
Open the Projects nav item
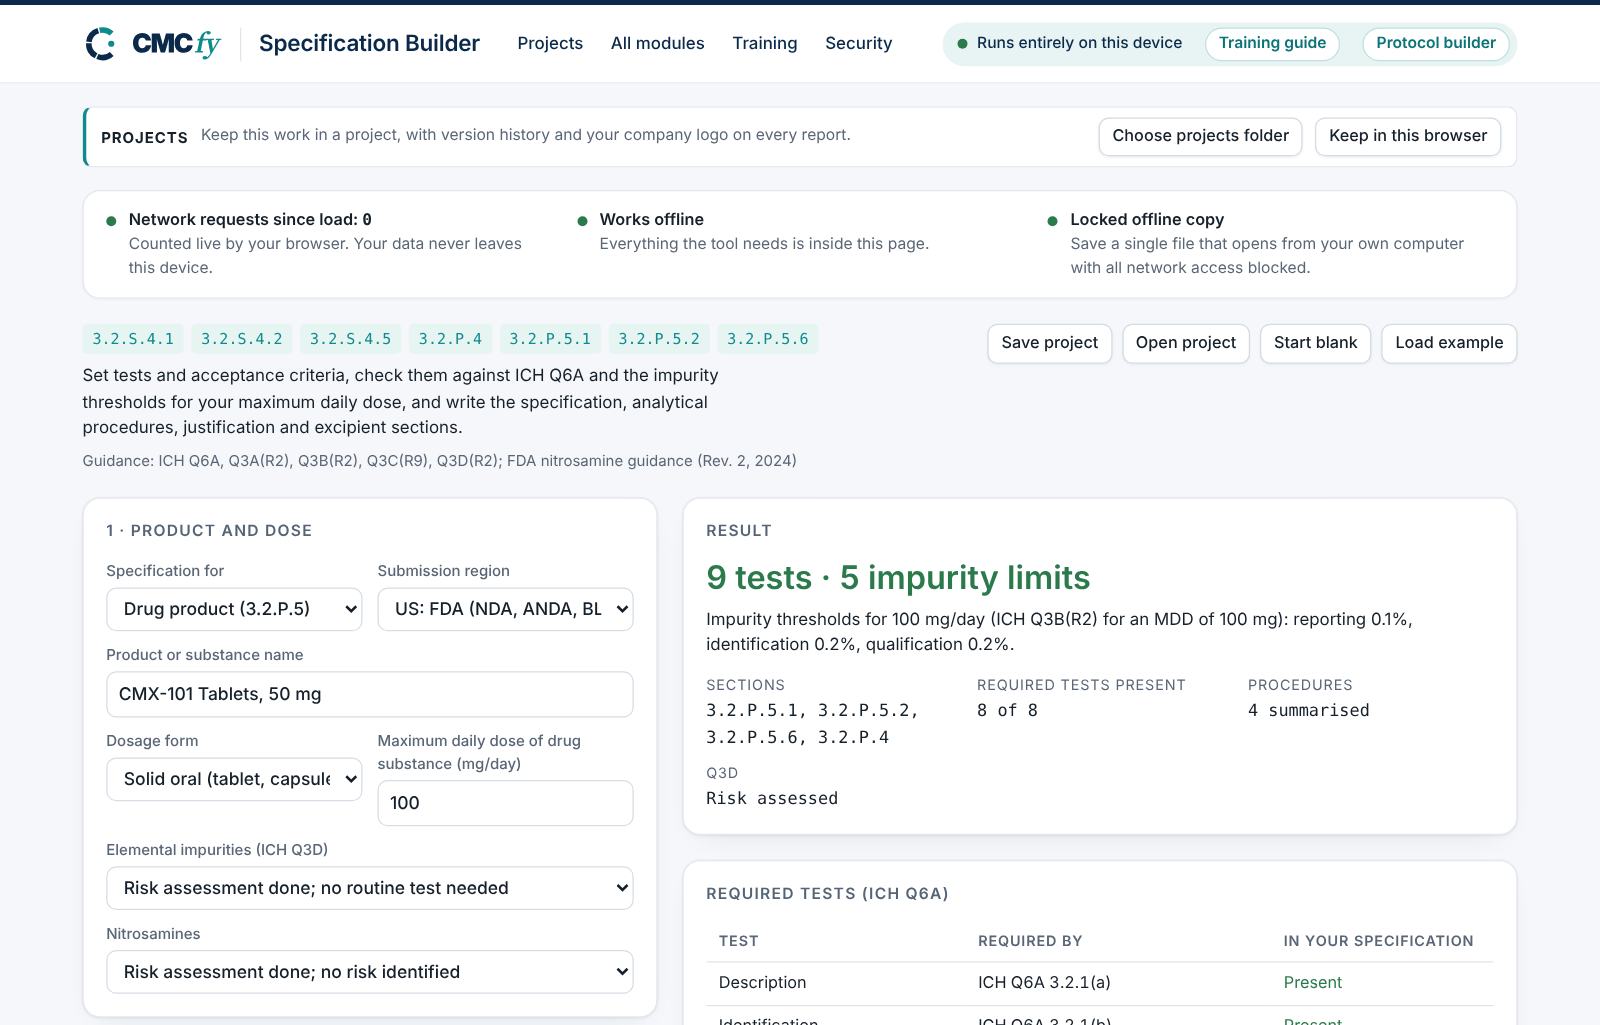[550, 43]
